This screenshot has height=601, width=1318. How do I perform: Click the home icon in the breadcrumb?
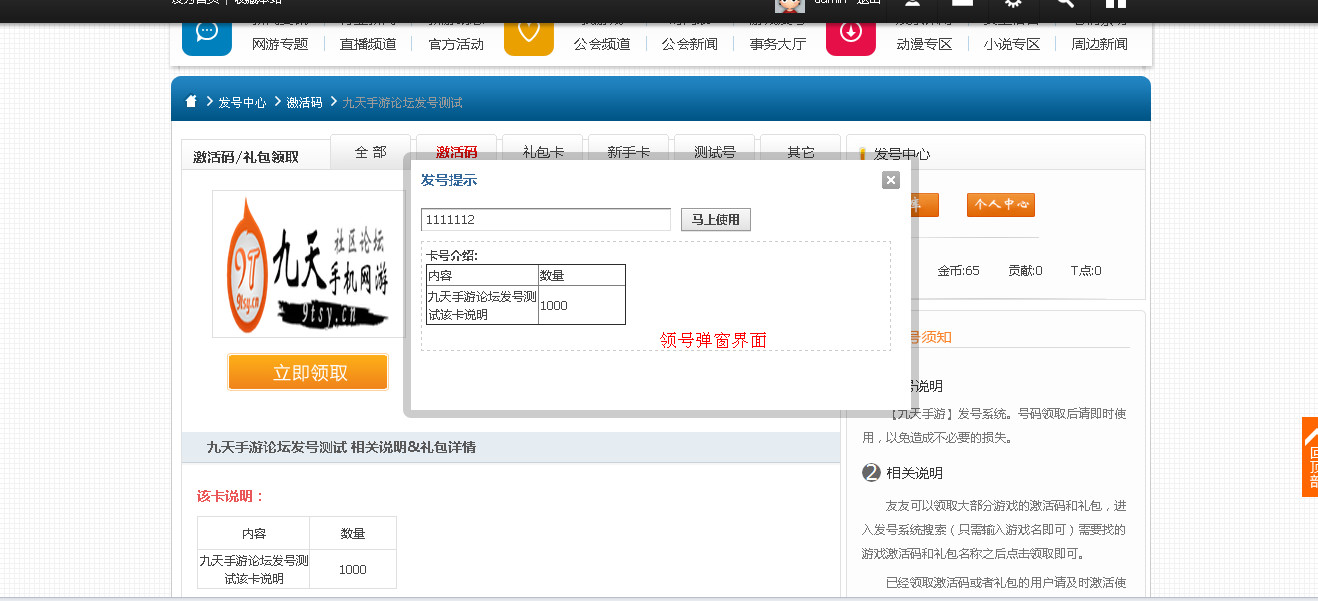click(191, 102)
